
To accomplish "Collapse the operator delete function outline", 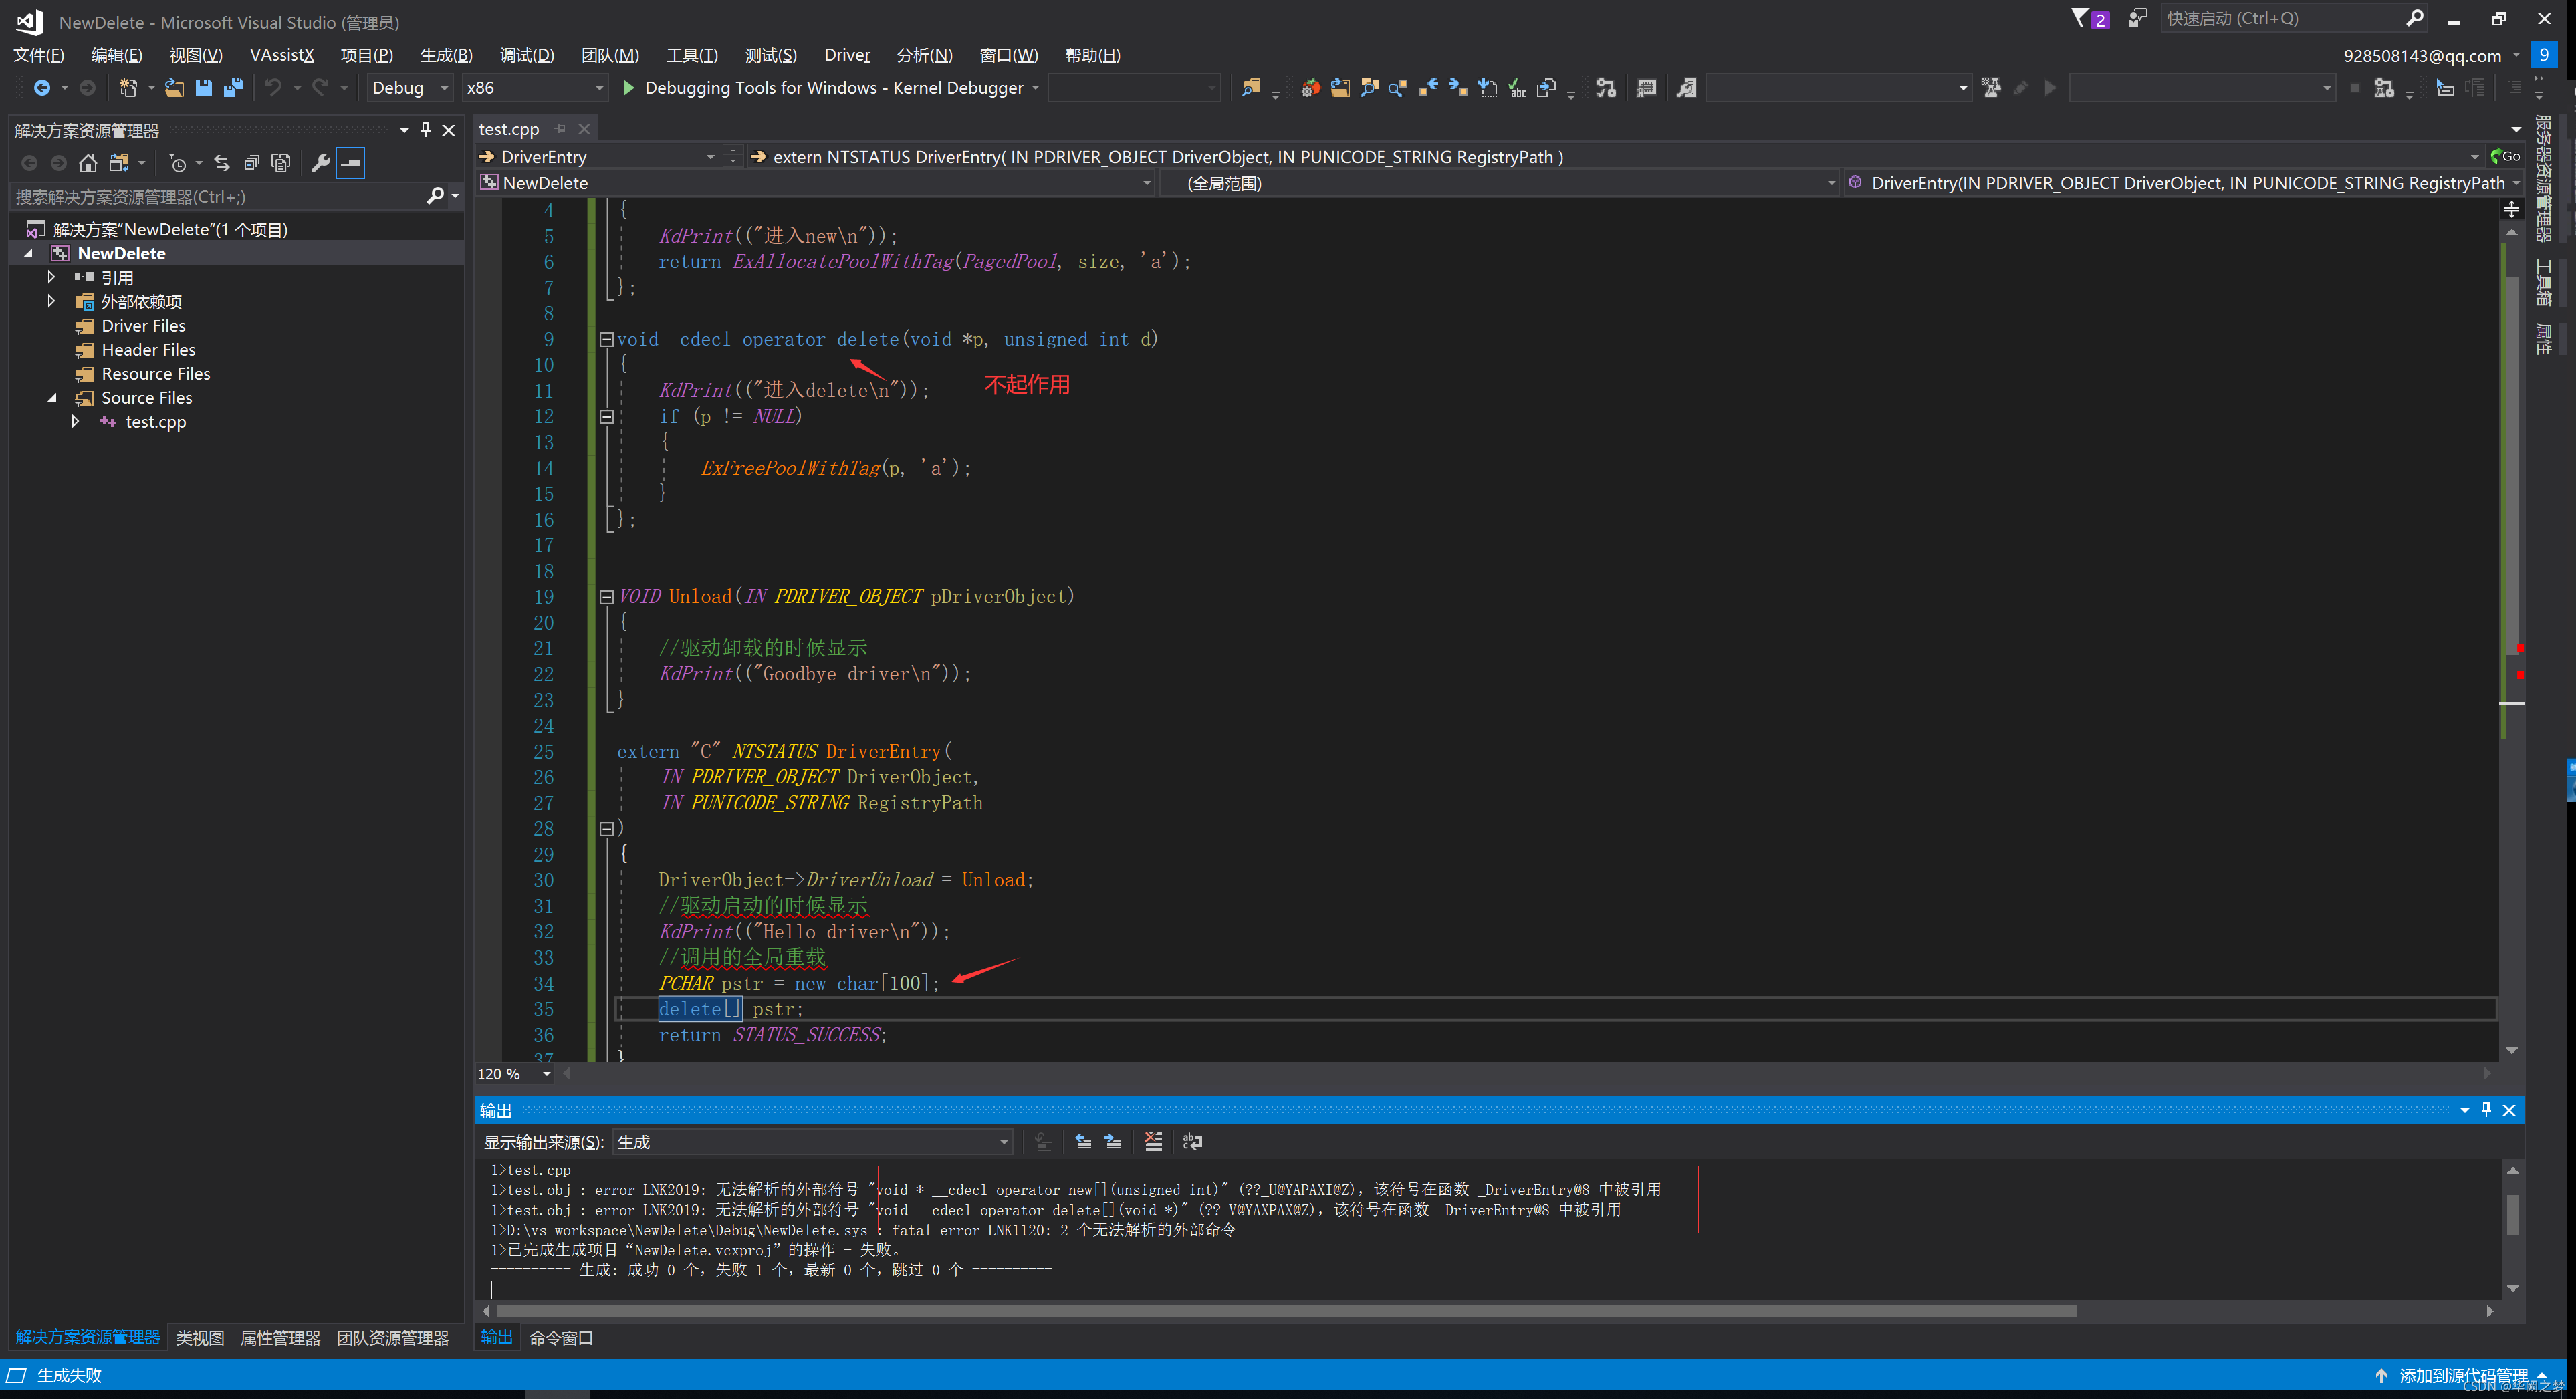I will [x=606, y=339].
